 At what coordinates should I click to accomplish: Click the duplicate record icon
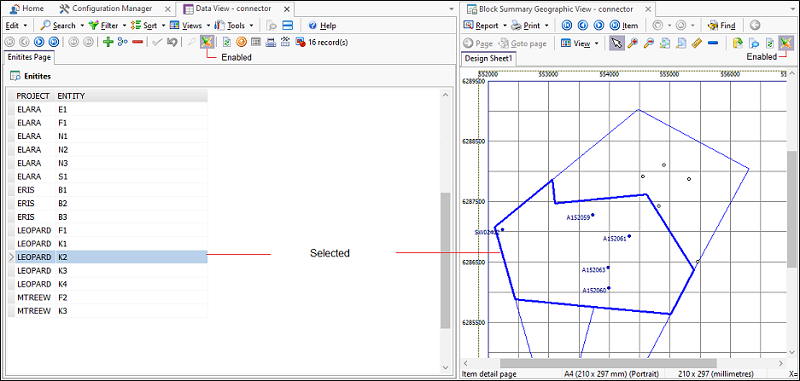coord(122,42)
